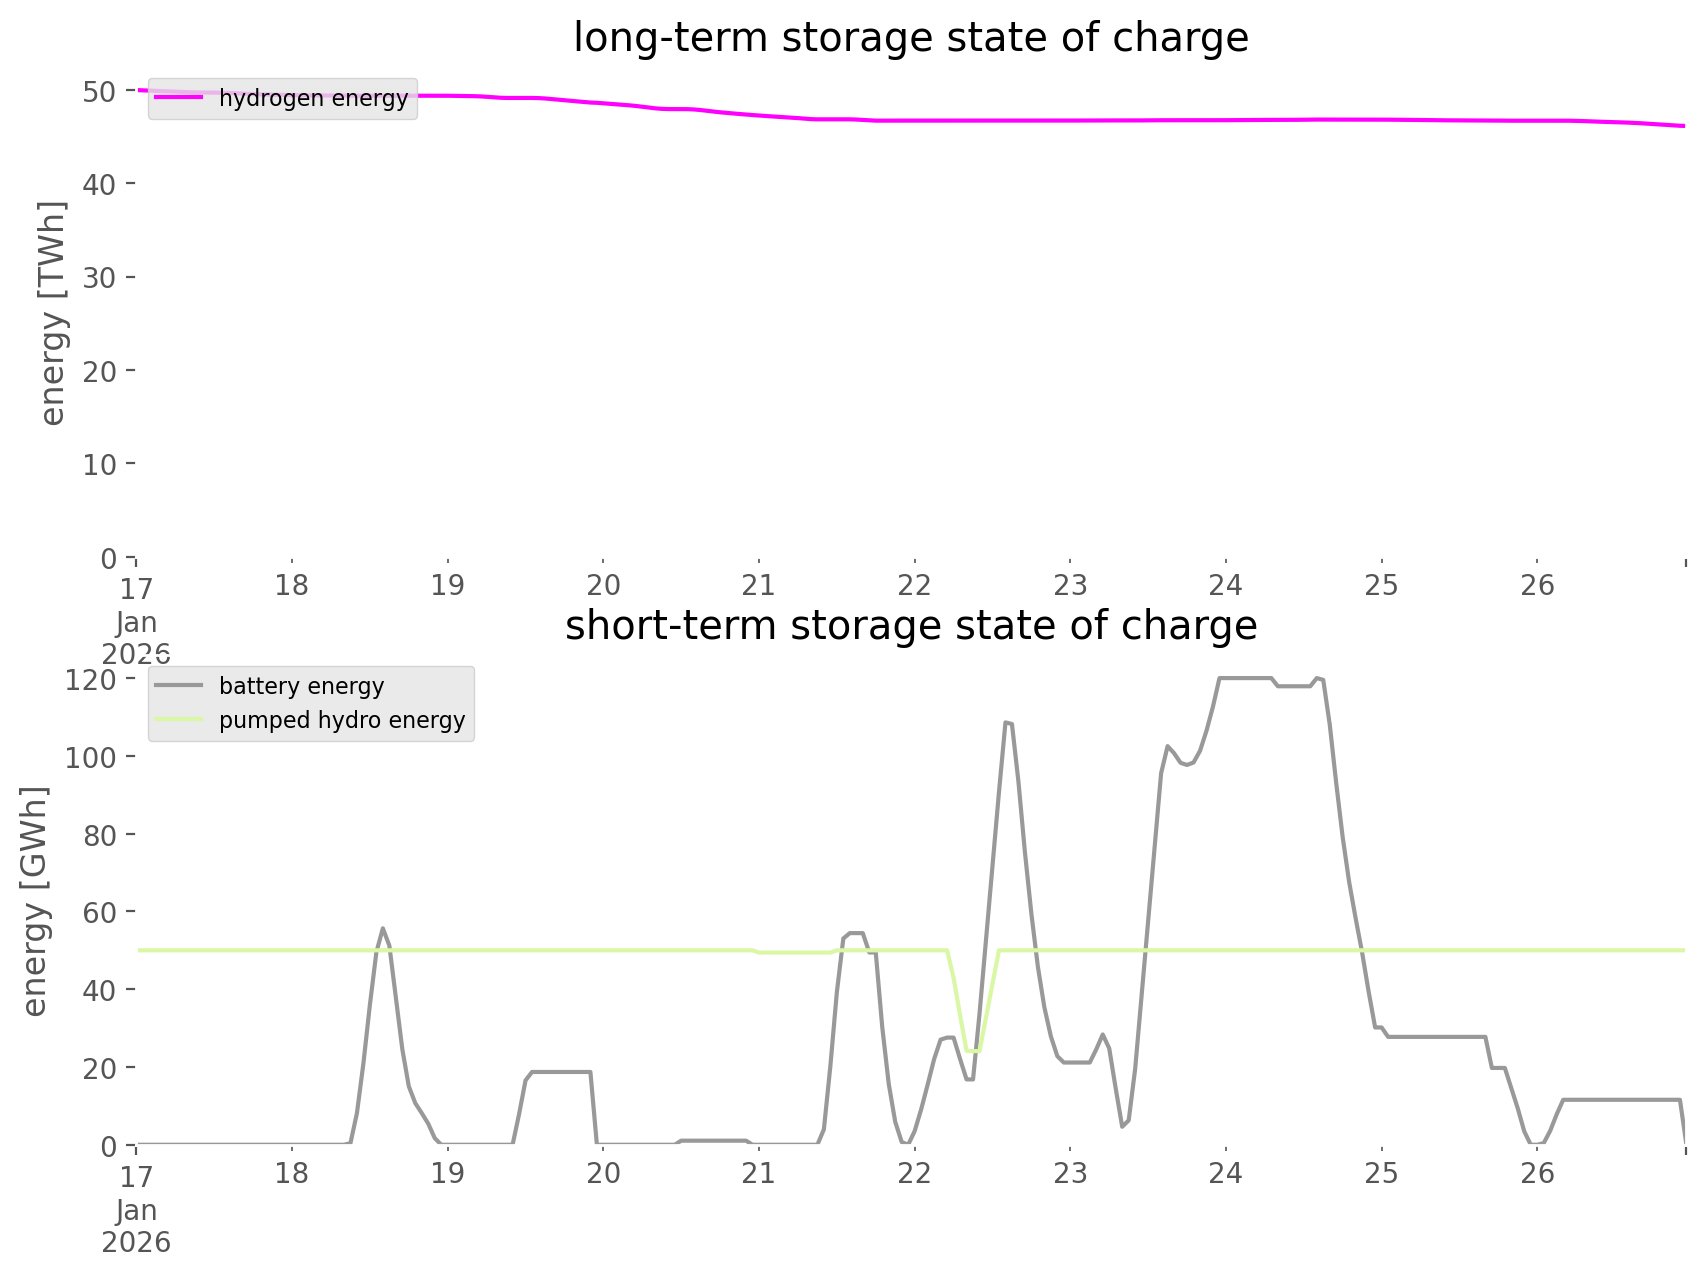This screenshot has height=1277, width=1706.
Task: Click the 'hydrogen energy' legend label
Action: pyautogui.click(x=313, y=98)
